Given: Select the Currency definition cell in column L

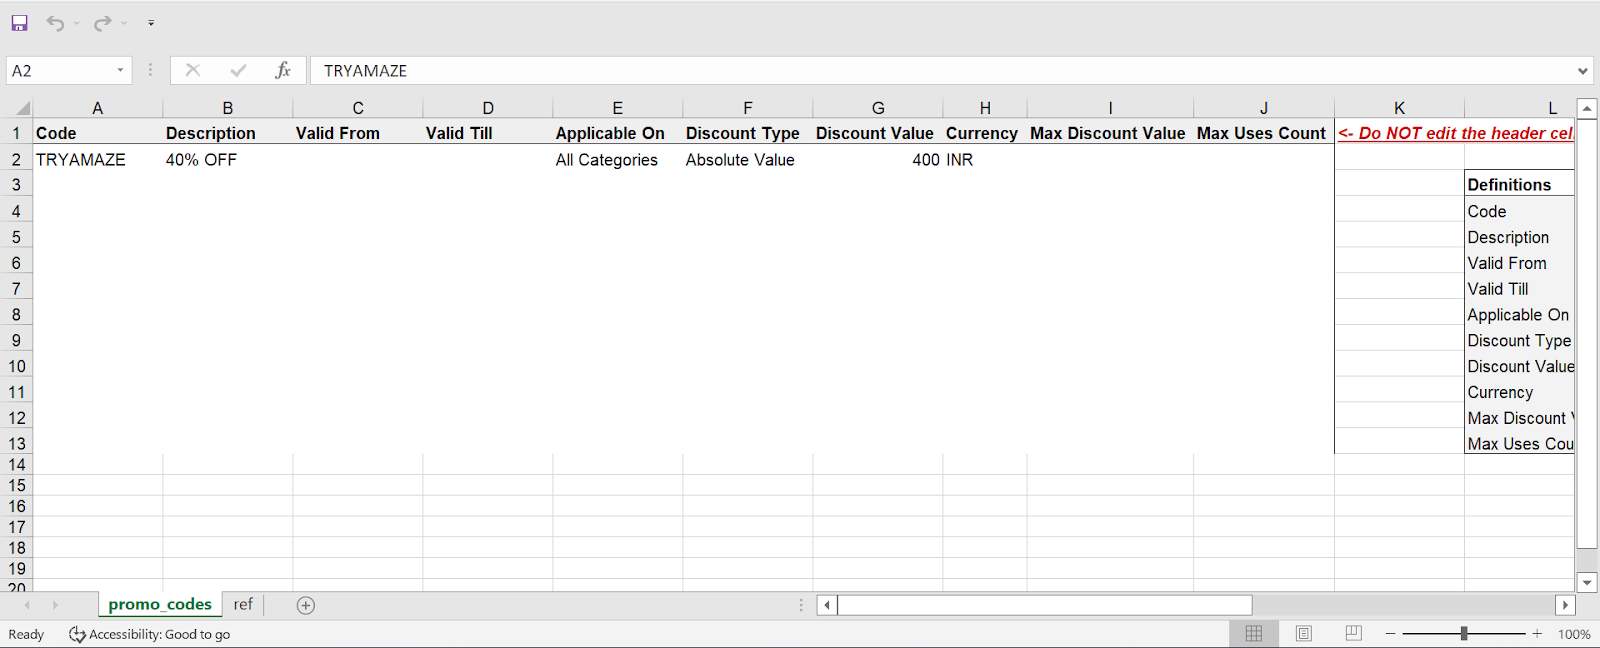Looking at the screenshot, I should 1519,392.
